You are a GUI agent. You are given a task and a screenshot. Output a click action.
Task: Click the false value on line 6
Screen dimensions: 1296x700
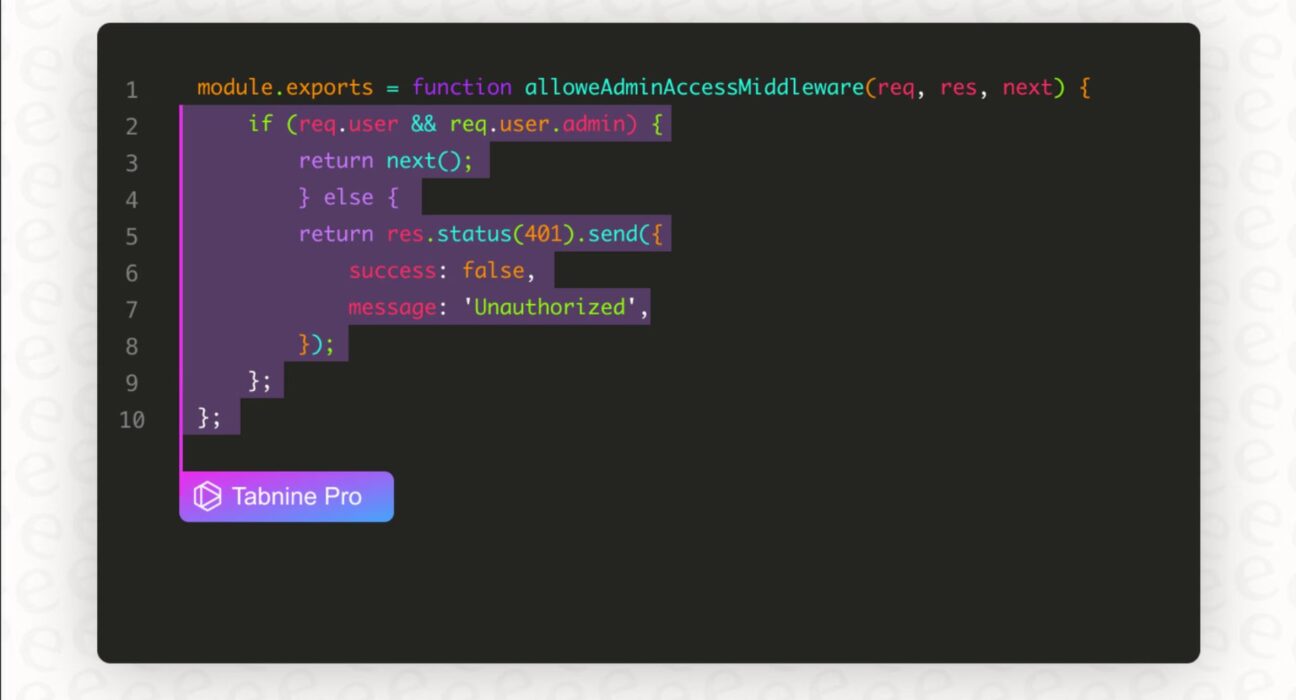(493, 271)
